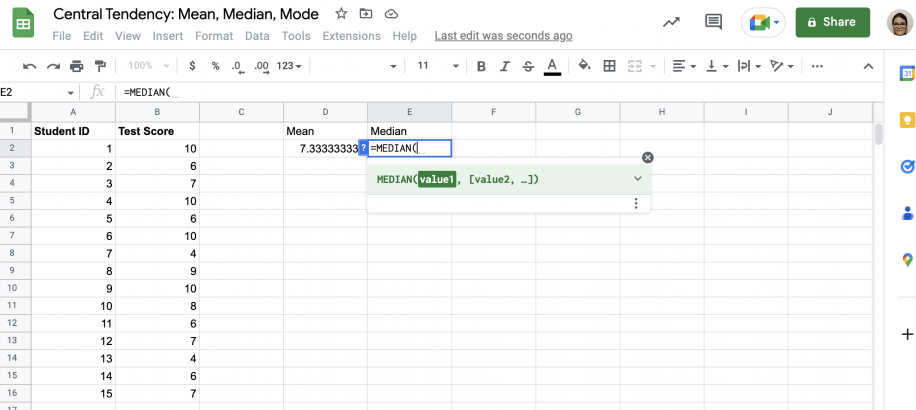Open text wrapping dropdown
Screen dimensions: 916x410
pos(750,66)
